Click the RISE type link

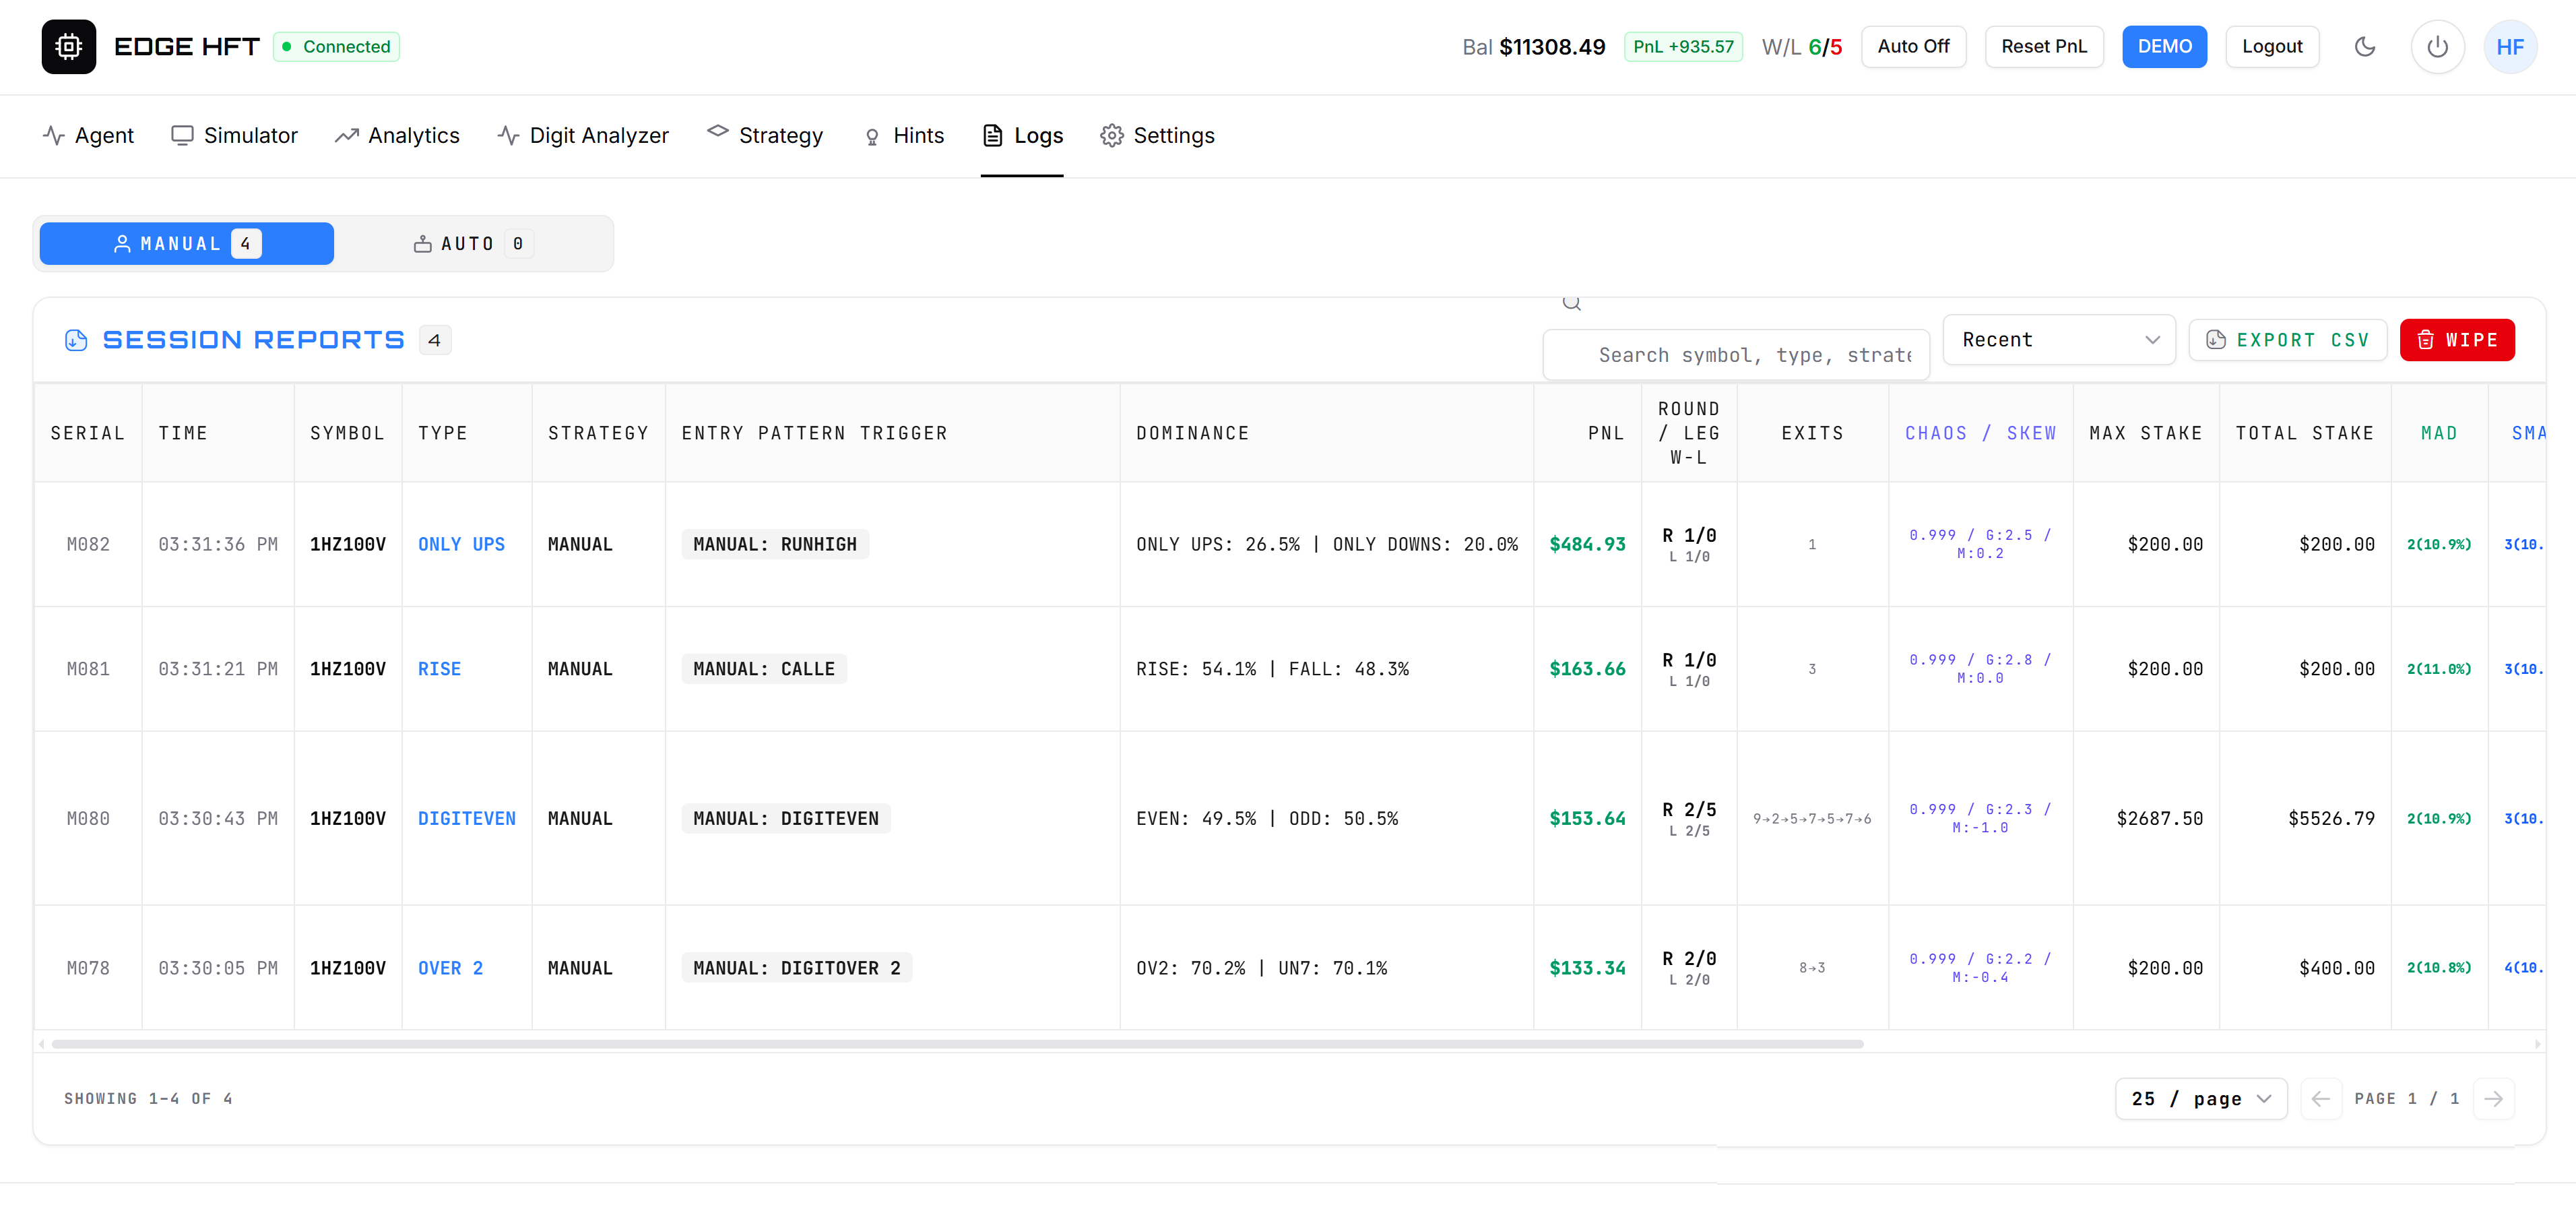439,669
